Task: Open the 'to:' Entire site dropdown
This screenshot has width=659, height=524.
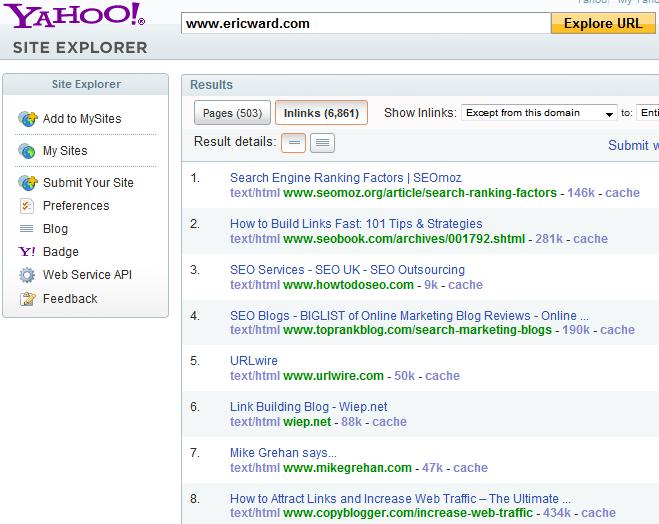Action: pos(648,113)
